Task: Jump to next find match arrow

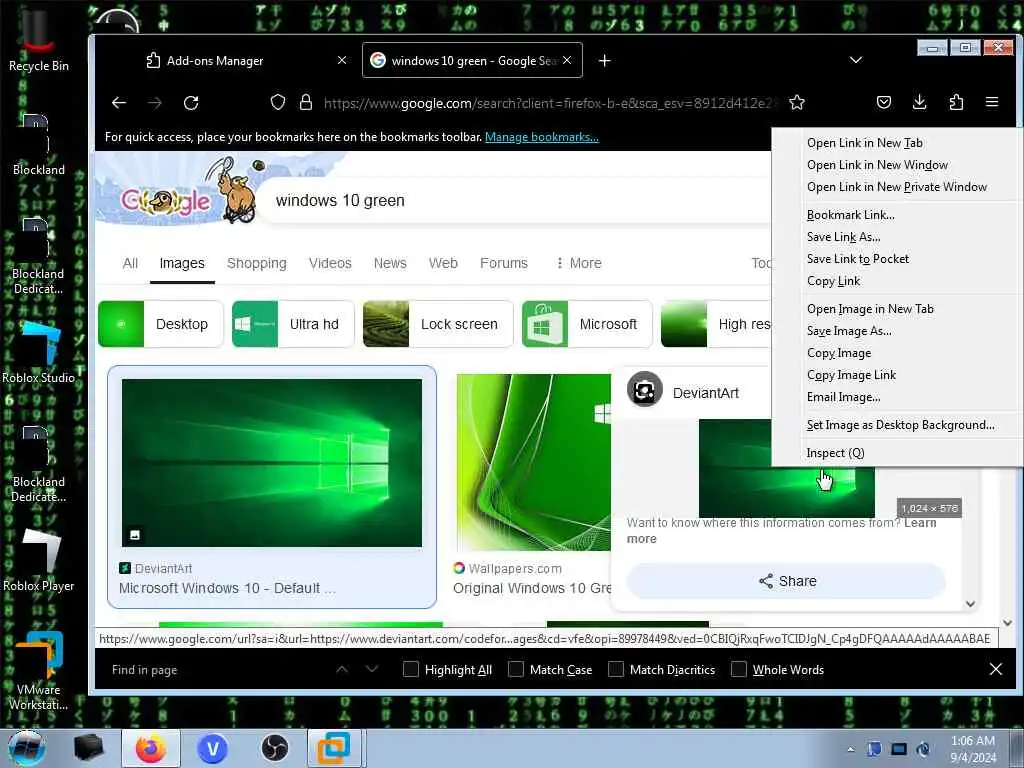Action: (372, 669)
